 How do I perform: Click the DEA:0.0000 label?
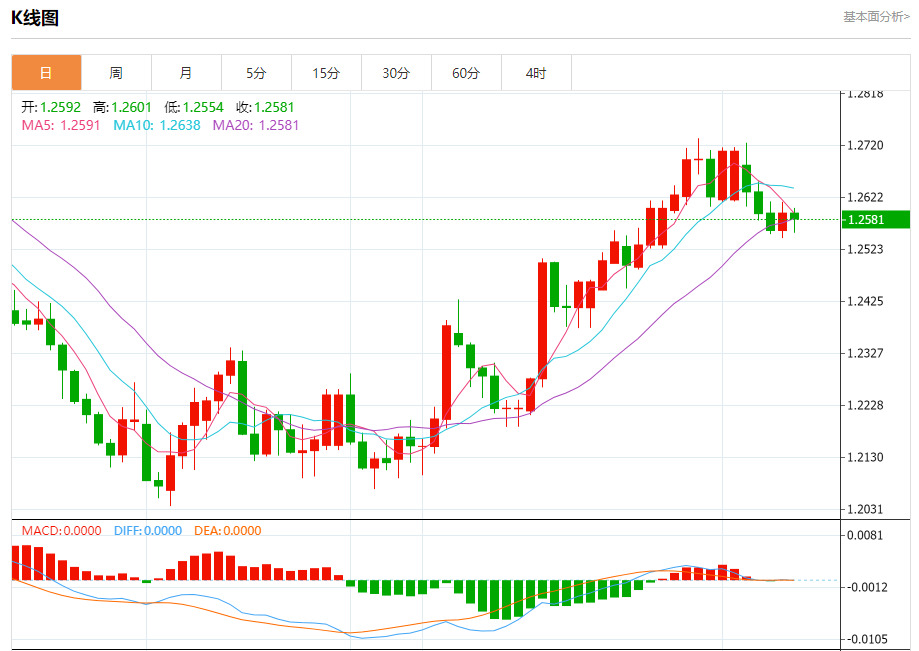pos(227,531)
